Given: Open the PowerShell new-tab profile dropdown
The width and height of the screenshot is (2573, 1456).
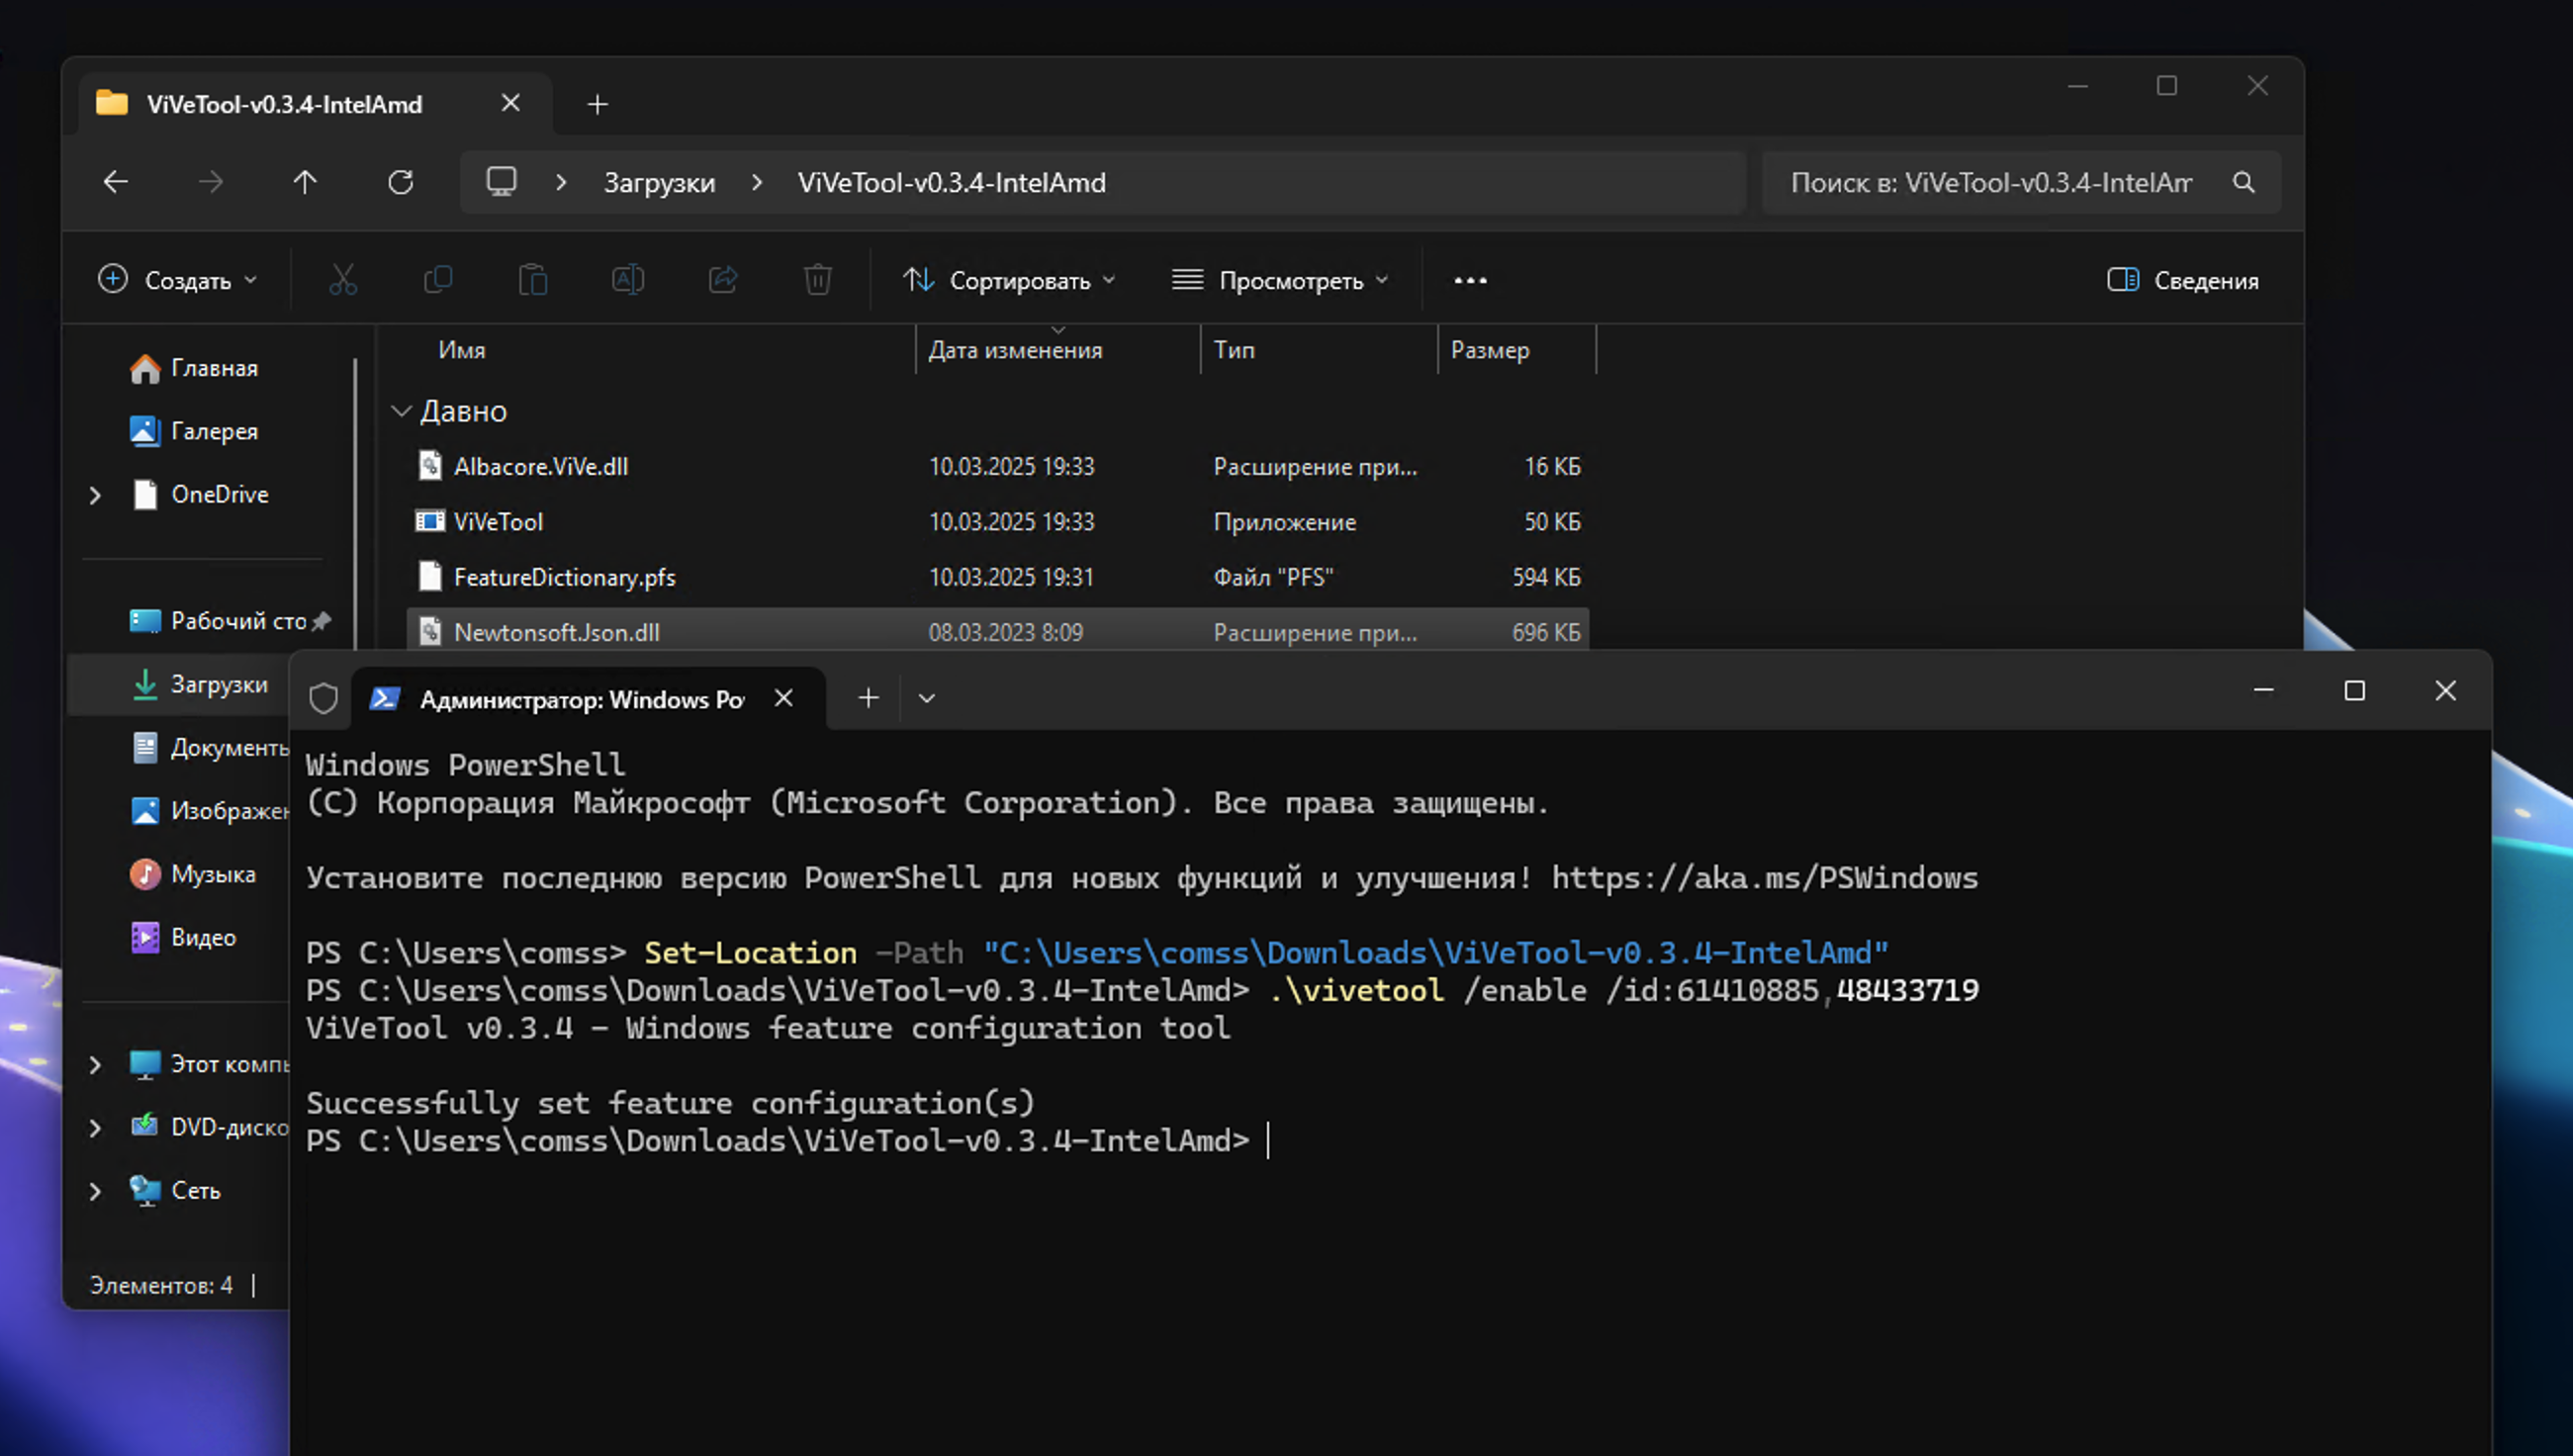Looking at the screenshot, I should point(927,698).
